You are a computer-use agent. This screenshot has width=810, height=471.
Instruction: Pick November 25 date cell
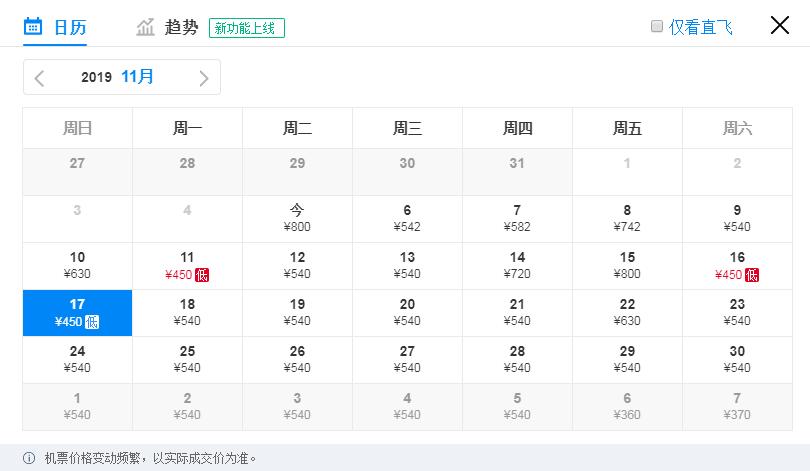187,360
